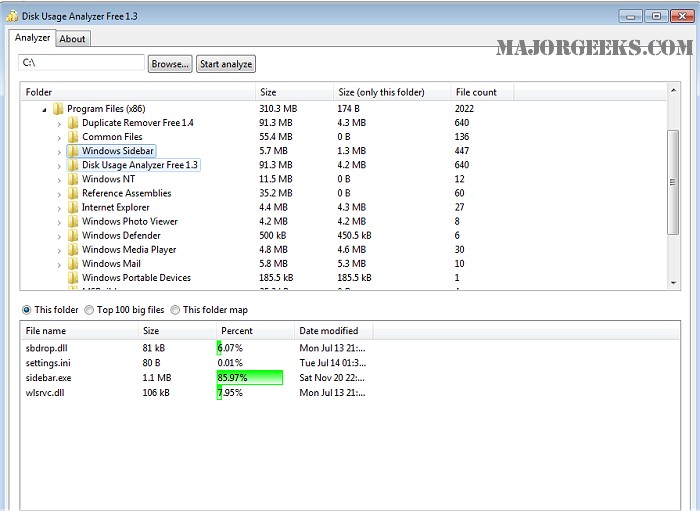Expand the Common Files node
The width and height of the screenshot is (700, 511).
click(x=59, y=137)
